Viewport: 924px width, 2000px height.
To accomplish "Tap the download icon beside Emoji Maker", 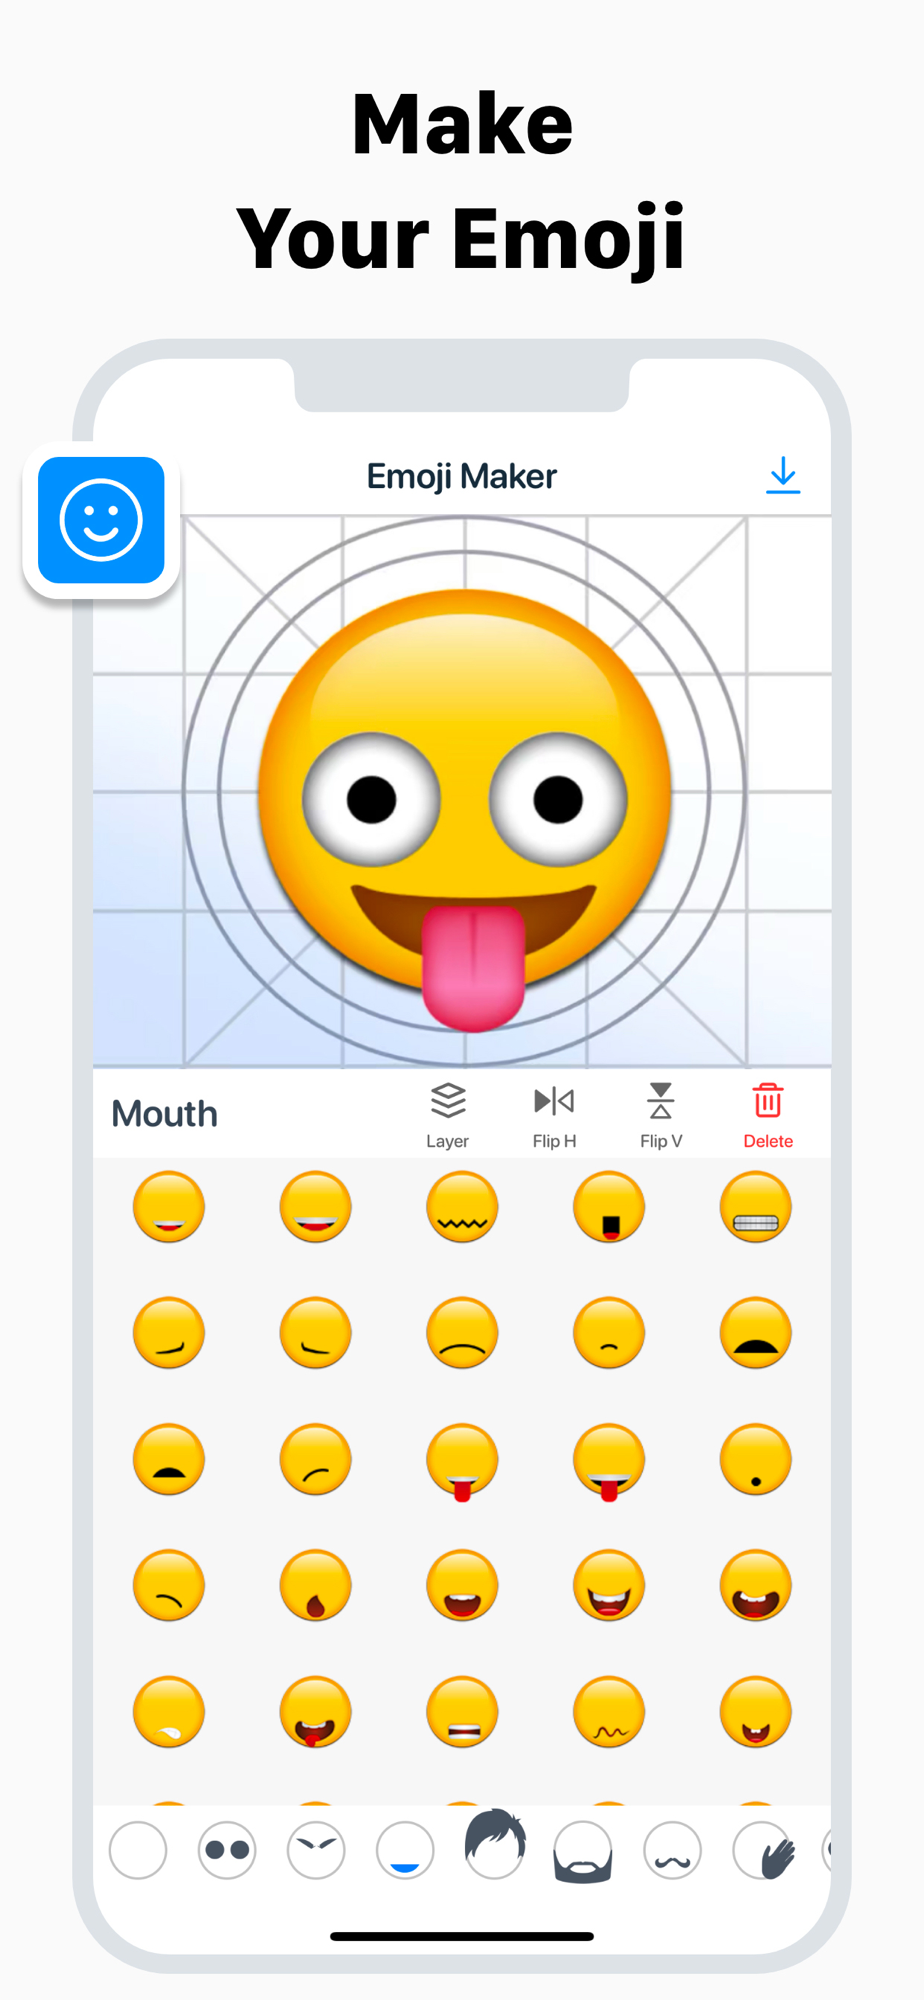I will tap(783, 475).
